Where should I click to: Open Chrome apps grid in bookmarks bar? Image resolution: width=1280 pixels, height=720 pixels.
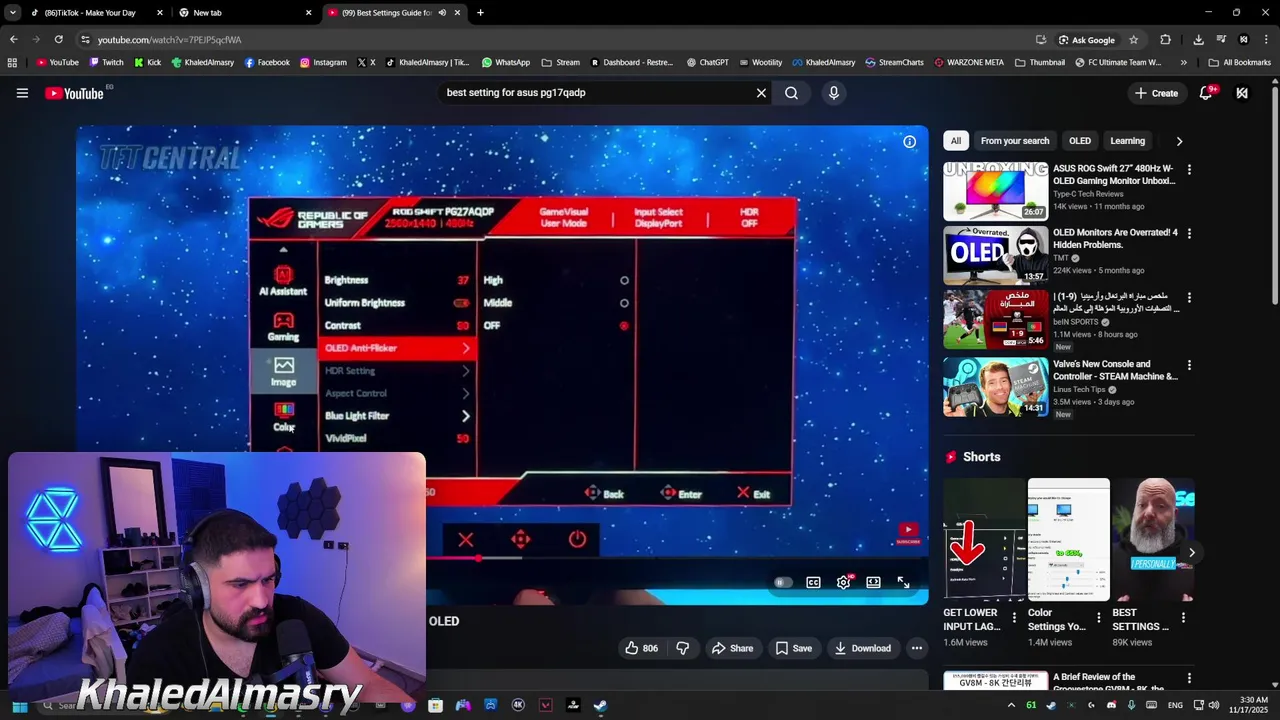point(12,62)
